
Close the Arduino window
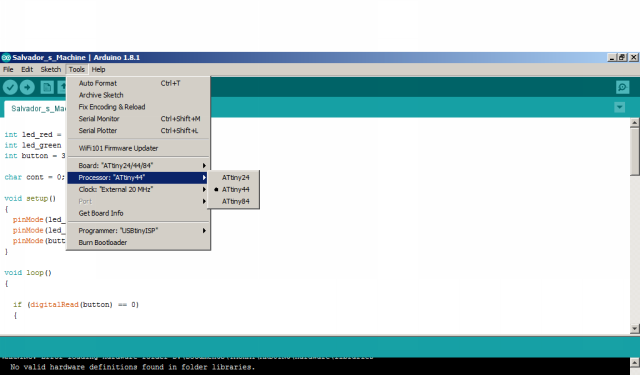click(633, 58)
